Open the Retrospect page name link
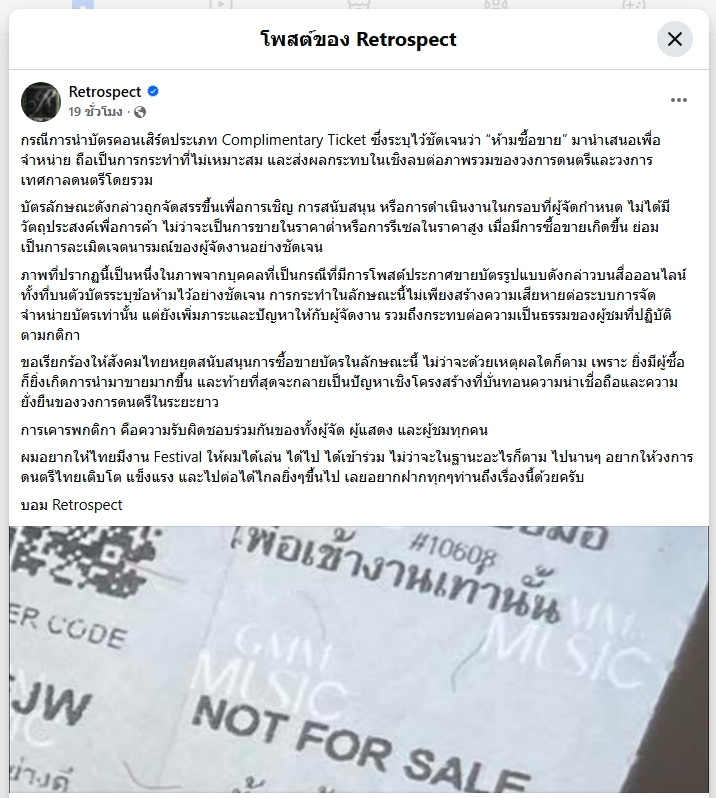This screenshot has height=798, width=716. (x=105, y=92)
